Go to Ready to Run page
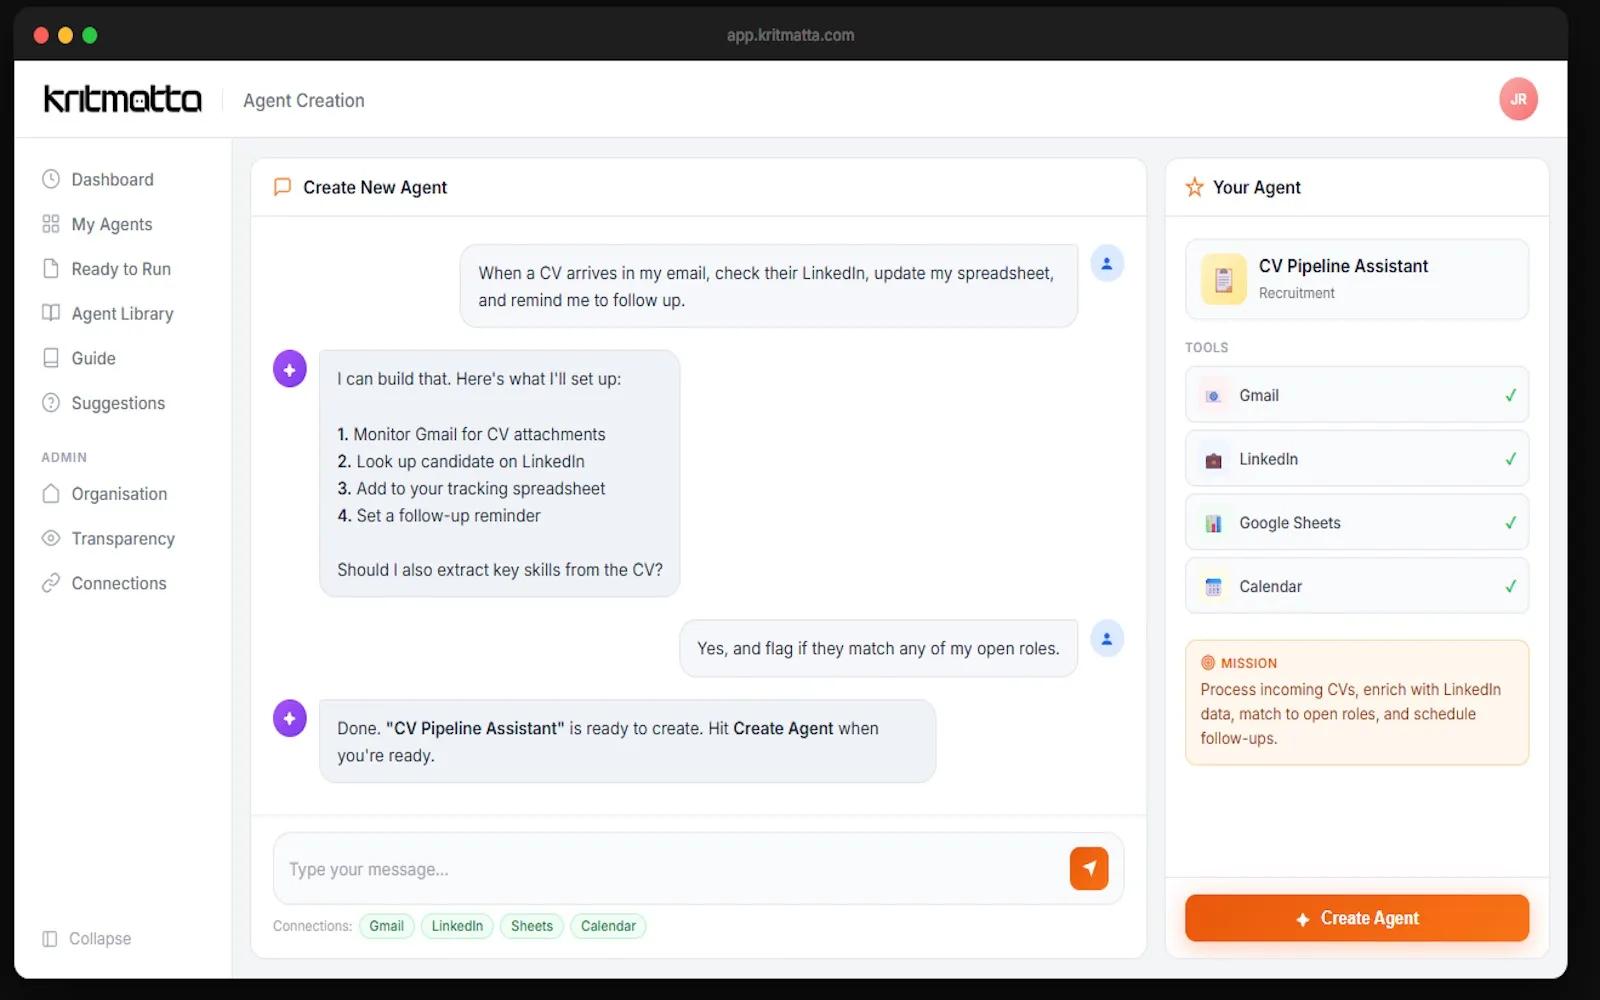This screenshot has width=1600, height=1000. tap(120, 269)
